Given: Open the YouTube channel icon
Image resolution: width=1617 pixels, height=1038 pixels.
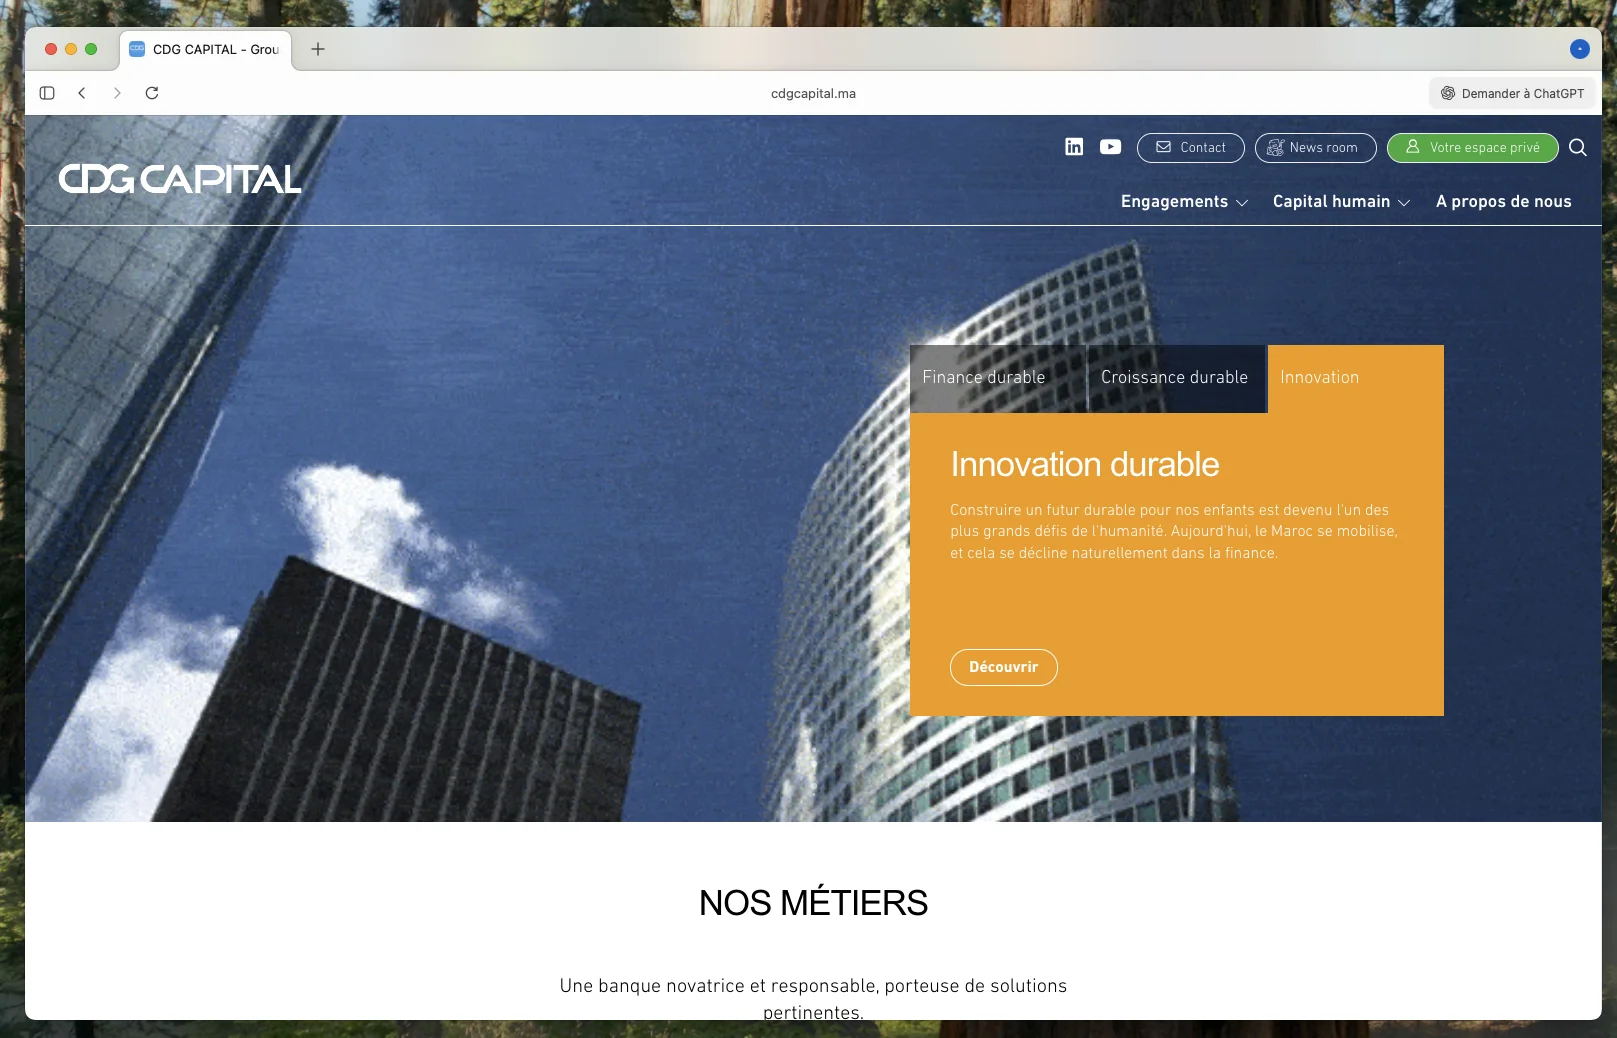Looking at the screenshot, I should 1110,147.
